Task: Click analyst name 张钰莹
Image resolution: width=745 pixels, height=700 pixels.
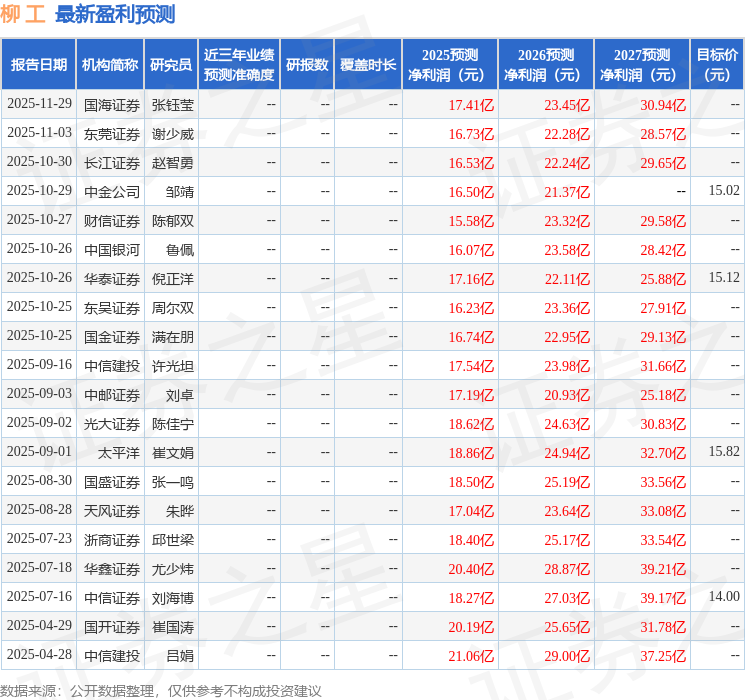Action: pyautogui.click(x=172, y=105)
